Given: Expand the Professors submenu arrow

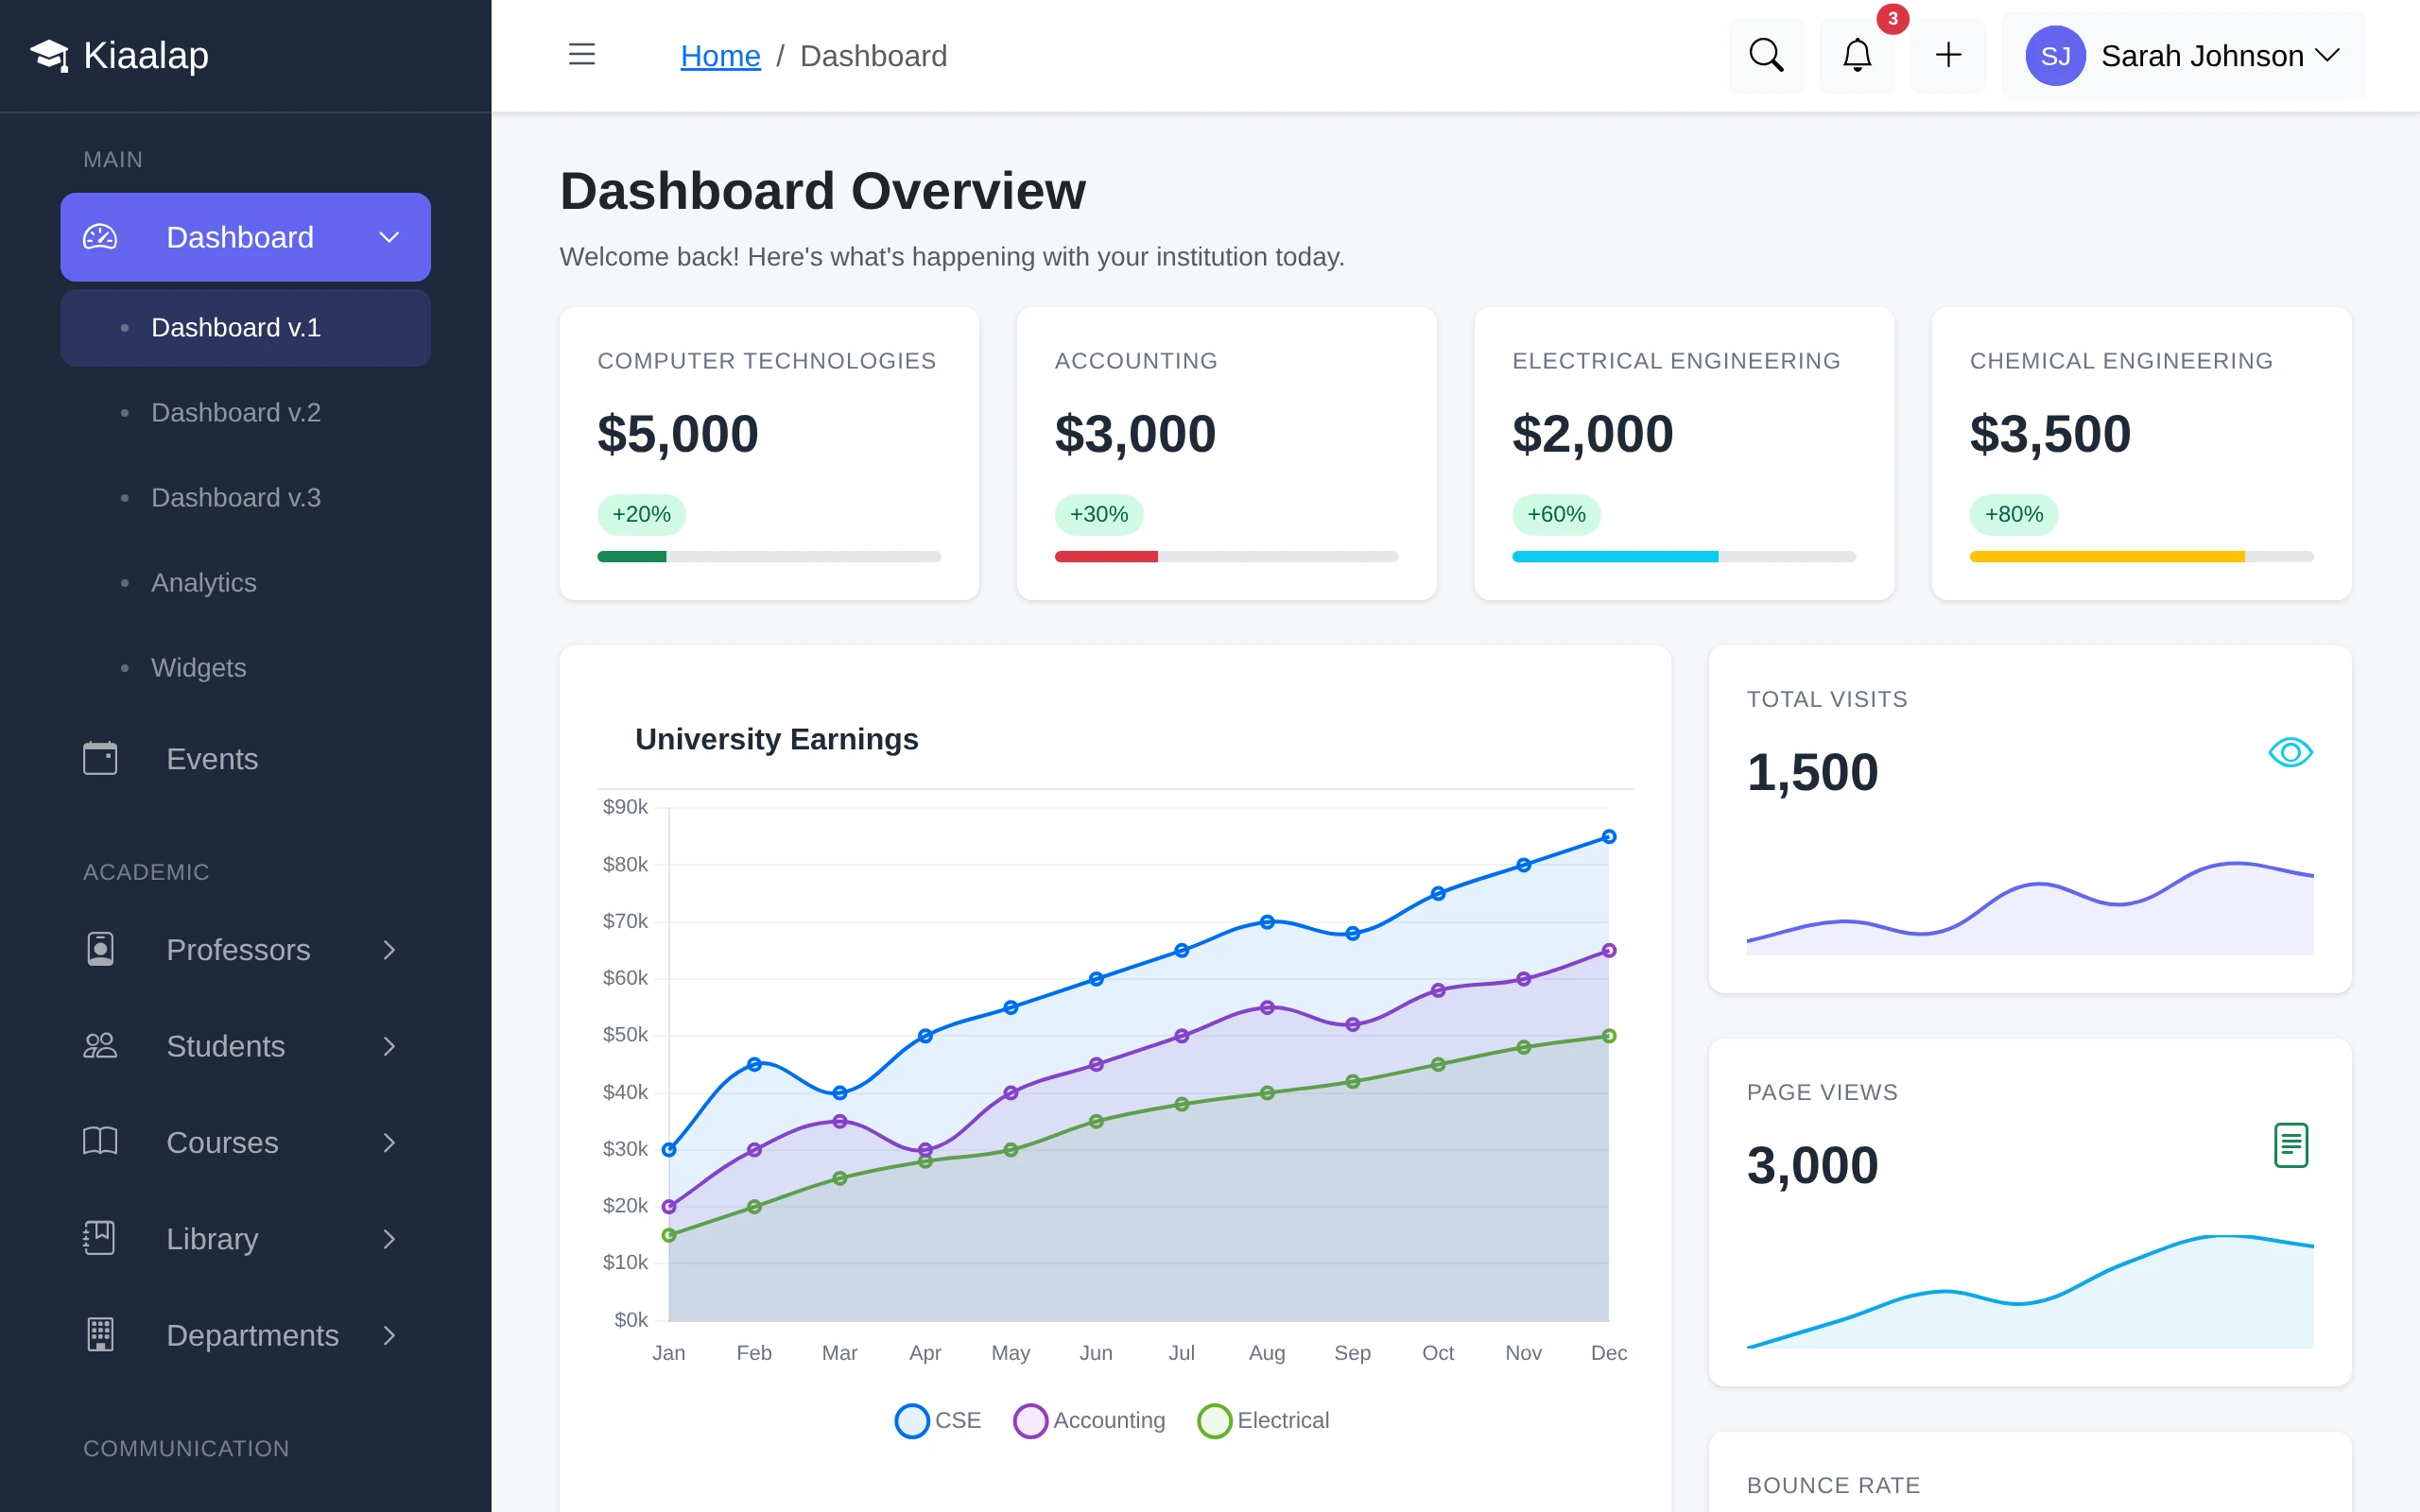Looking at the screenshot, I should [389, 949].
